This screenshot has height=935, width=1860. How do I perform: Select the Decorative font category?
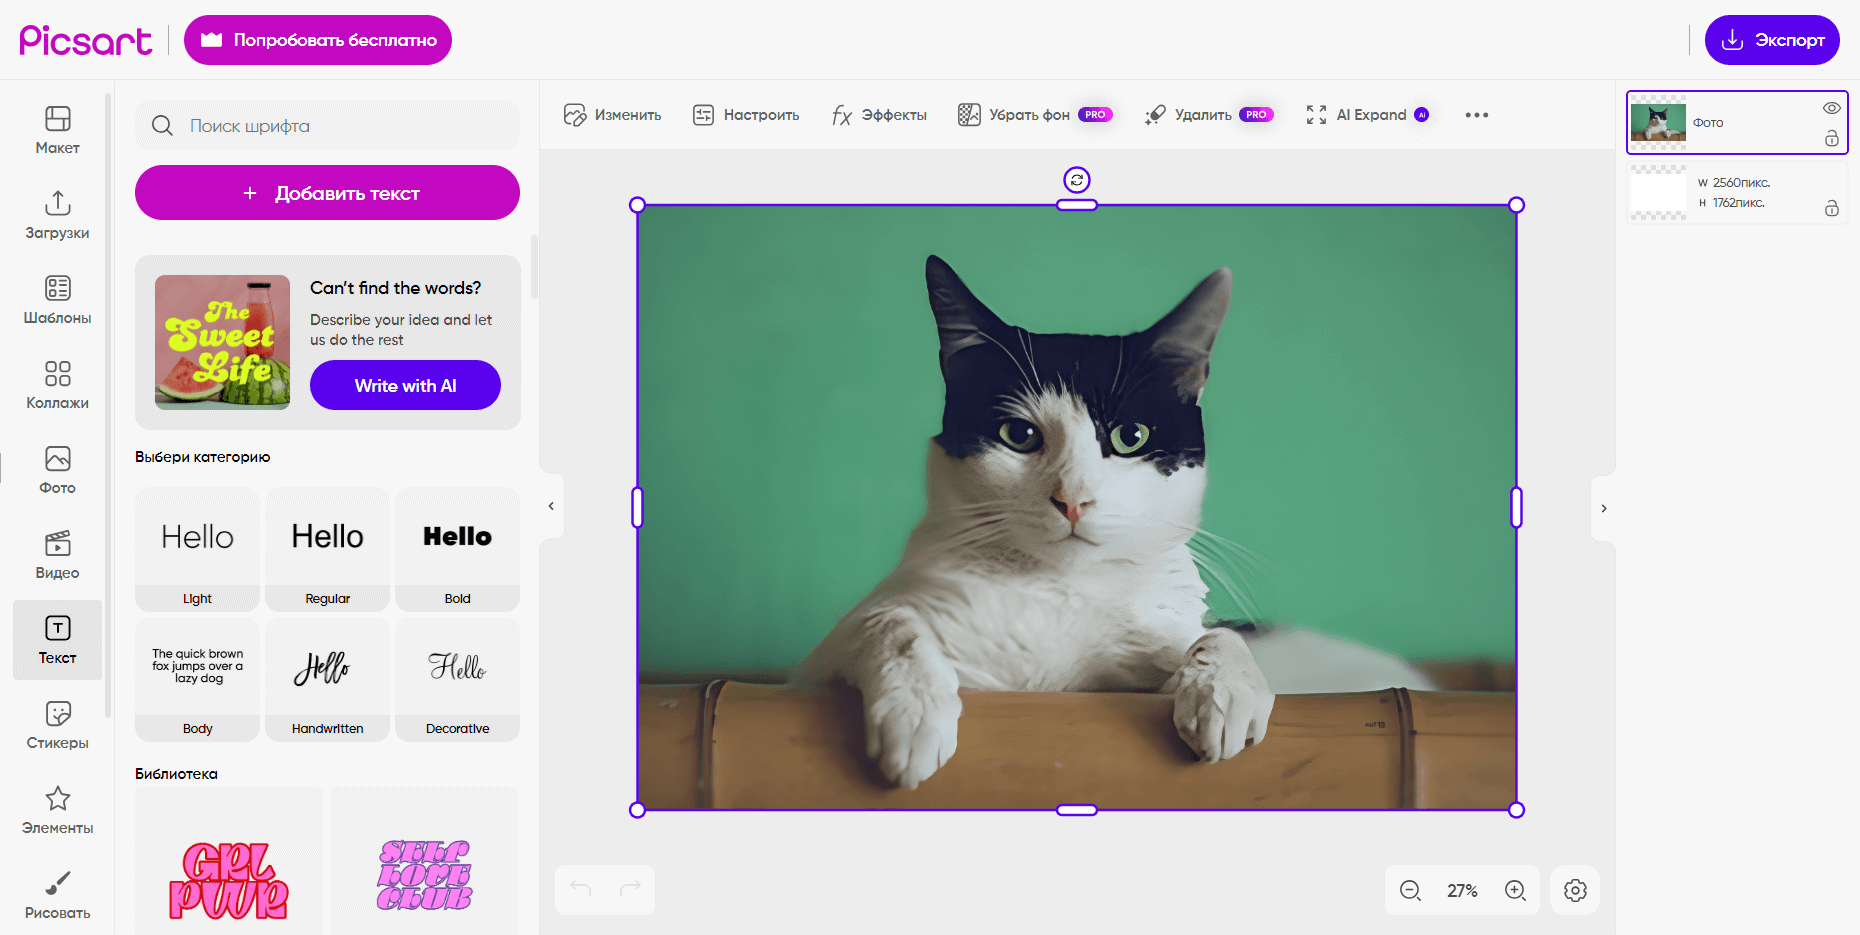click(457, 679)
